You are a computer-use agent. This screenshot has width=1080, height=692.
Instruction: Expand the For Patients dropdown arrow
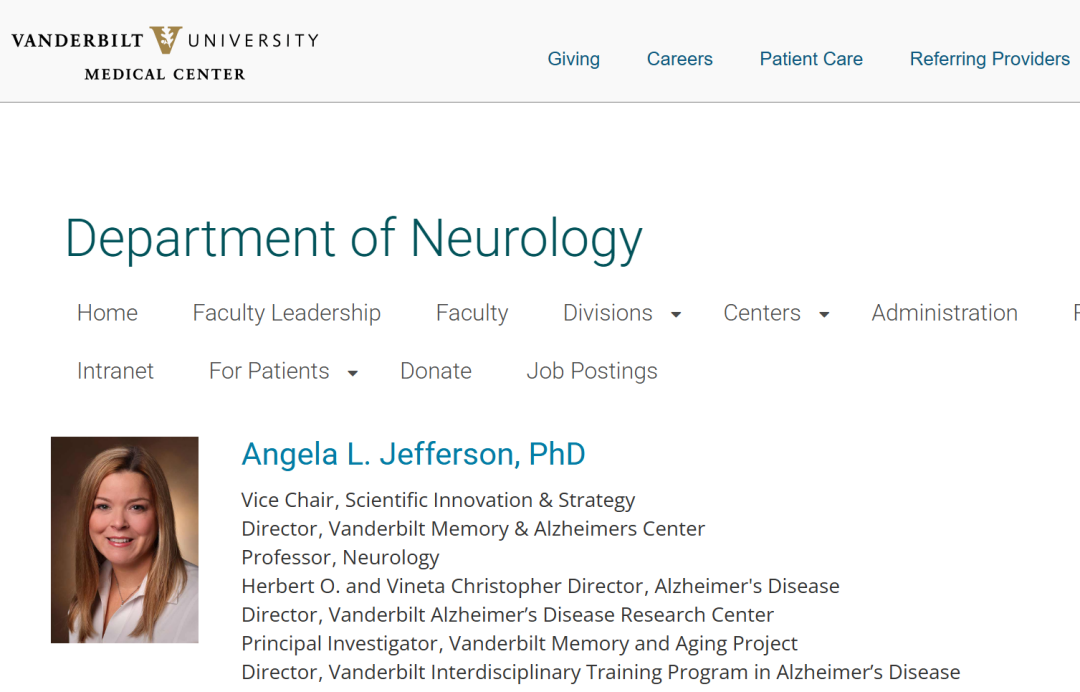(353, 373)
